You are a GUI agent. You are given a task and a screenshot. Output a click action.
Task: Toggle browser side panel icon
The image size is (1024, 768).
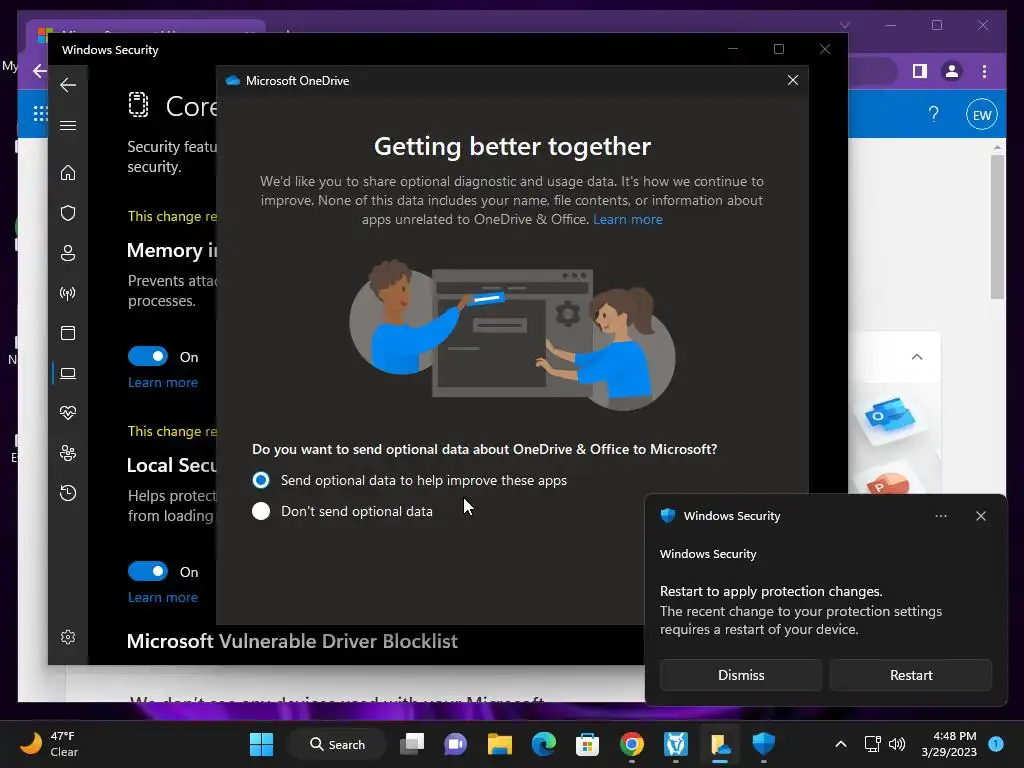920,71
